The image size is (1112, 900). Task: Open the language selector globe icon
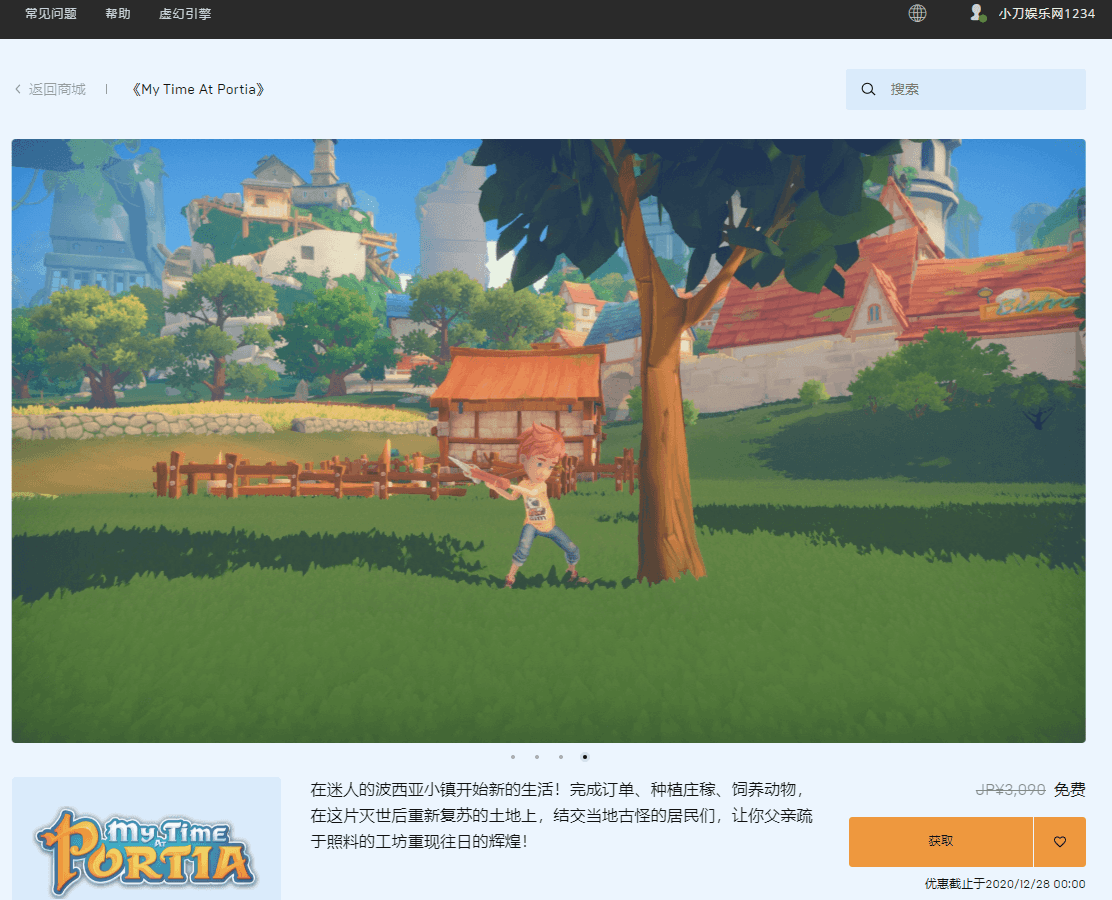[x=917, y=14]
